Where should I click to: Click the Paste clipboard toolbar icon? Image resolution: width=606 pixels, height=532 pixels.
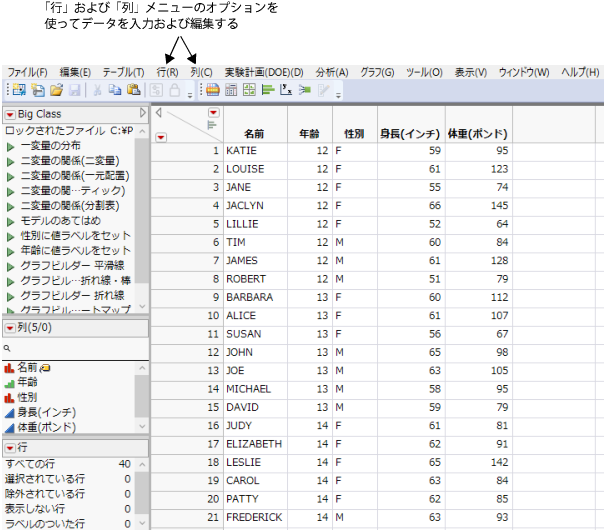click(133, 90)
